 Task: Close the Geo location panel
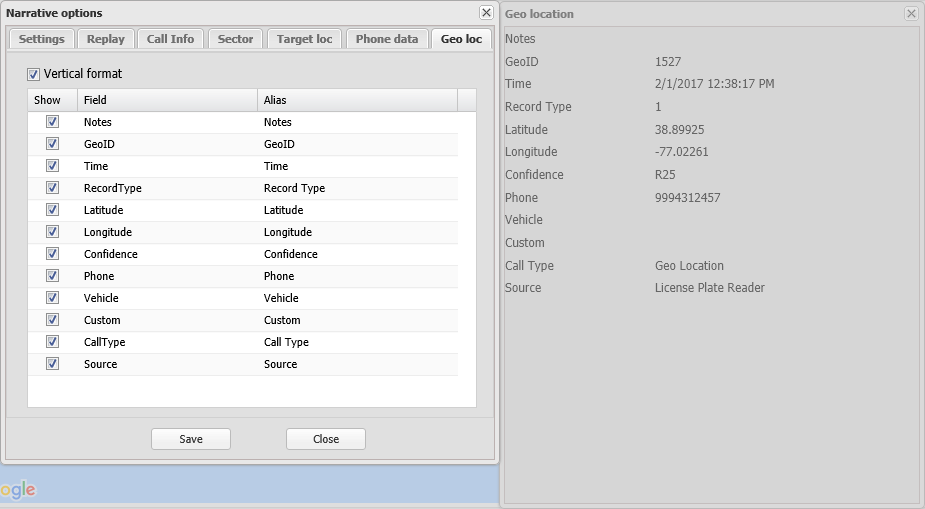pyautogui.click(x=911, y=14)
